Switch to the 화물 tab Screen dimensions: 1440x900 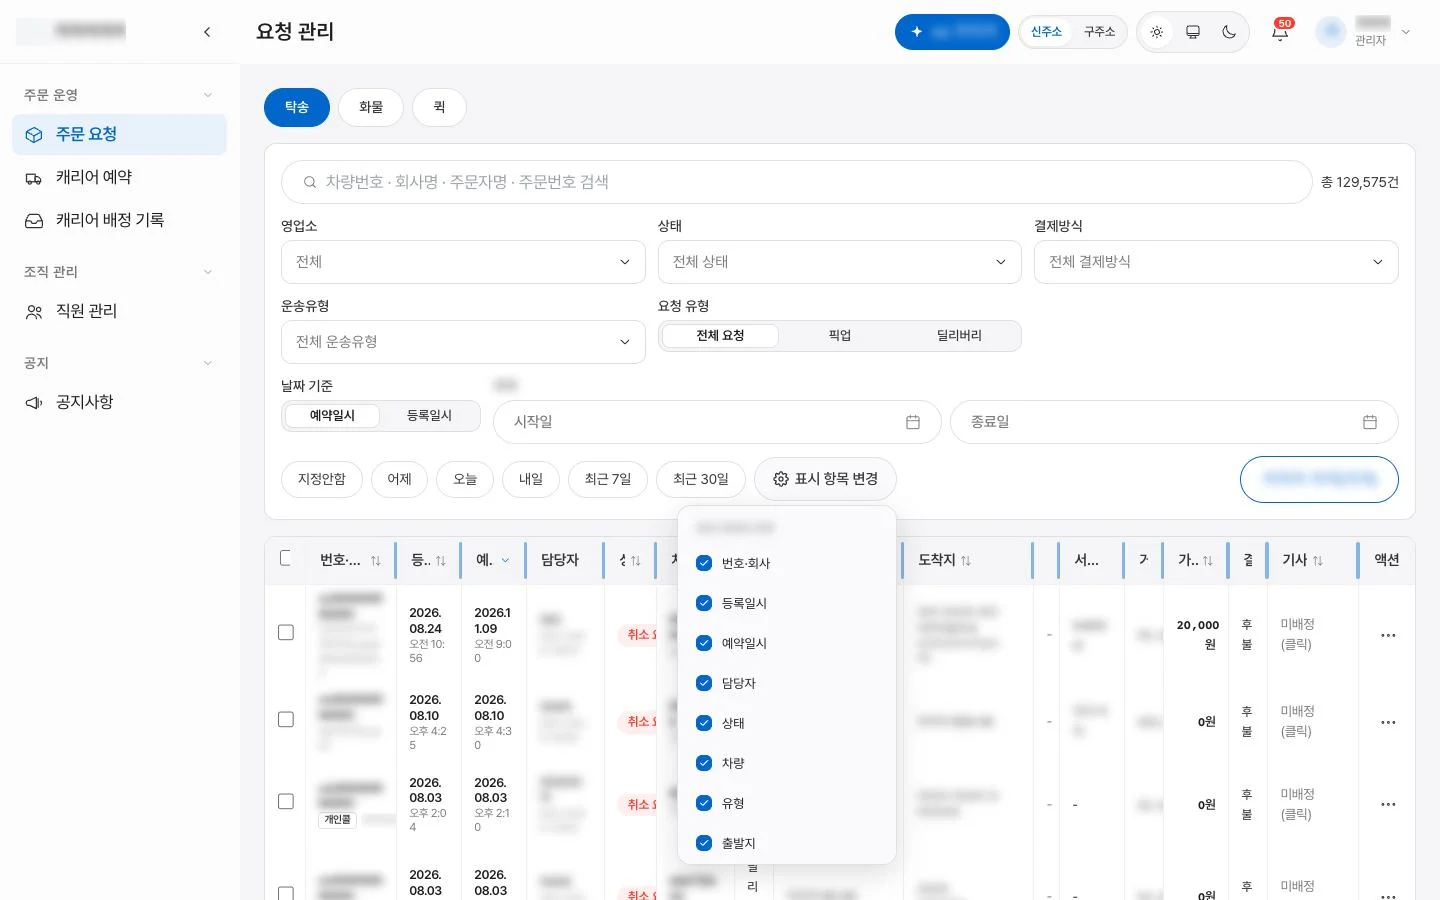click(x=371, y=107)
